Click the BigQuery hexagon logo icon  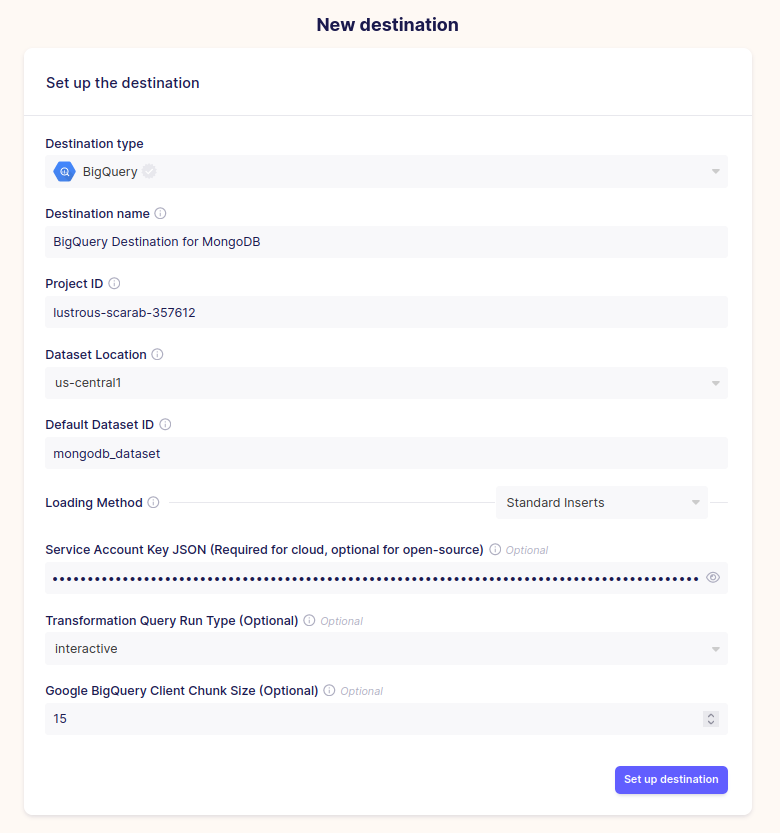click(64, 171)
